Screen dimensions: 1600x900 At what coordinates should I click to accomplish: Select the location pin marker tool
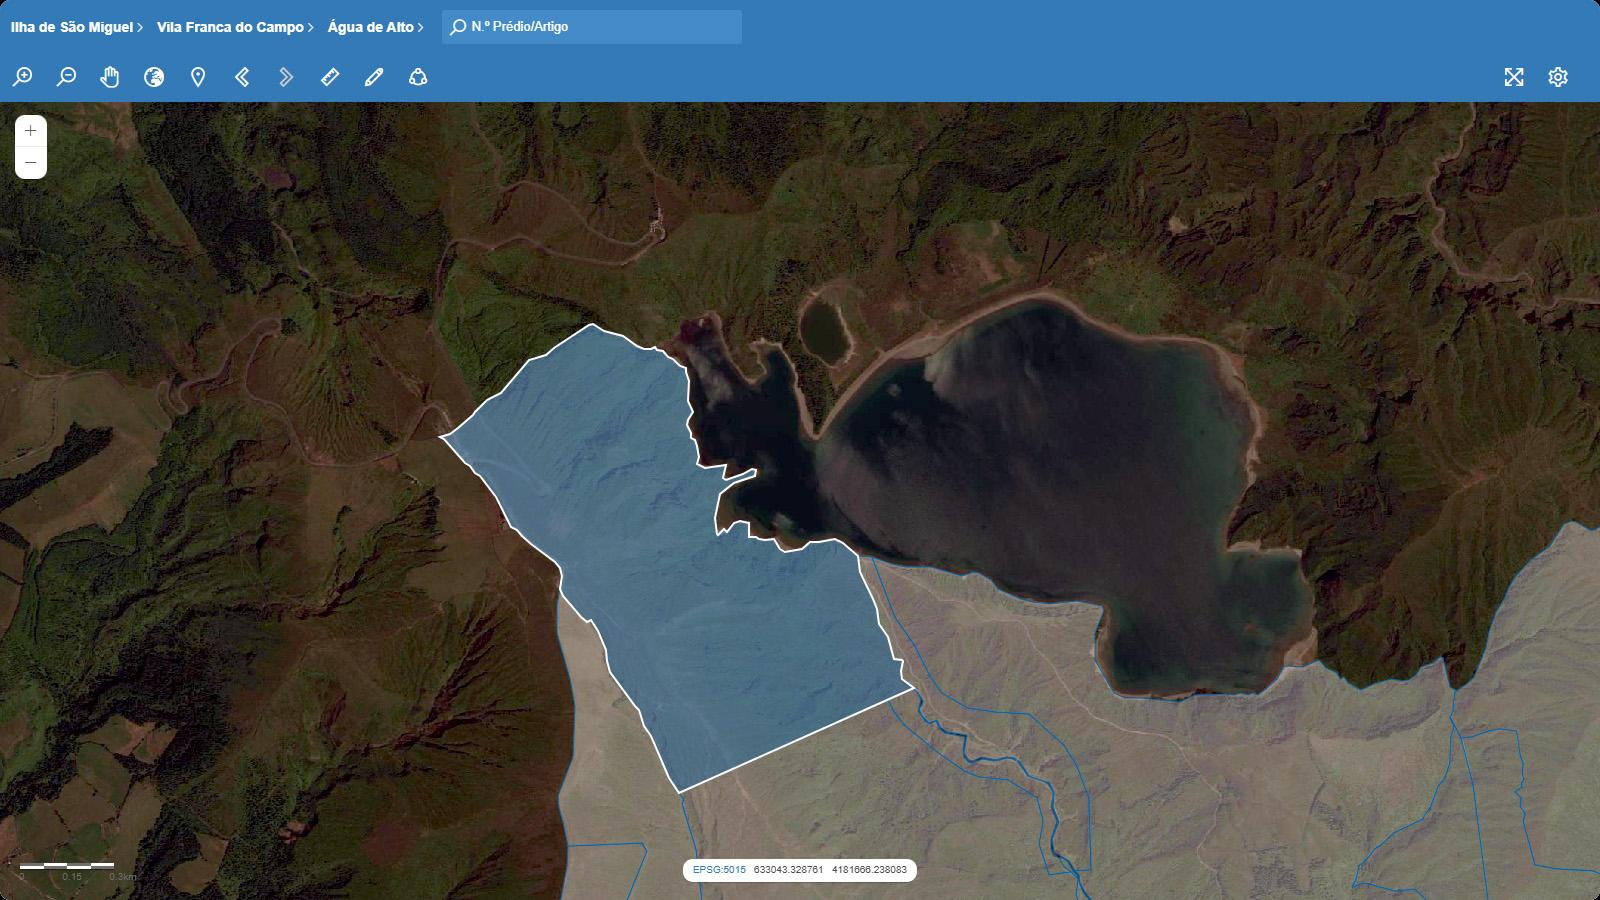click(198, 77)
